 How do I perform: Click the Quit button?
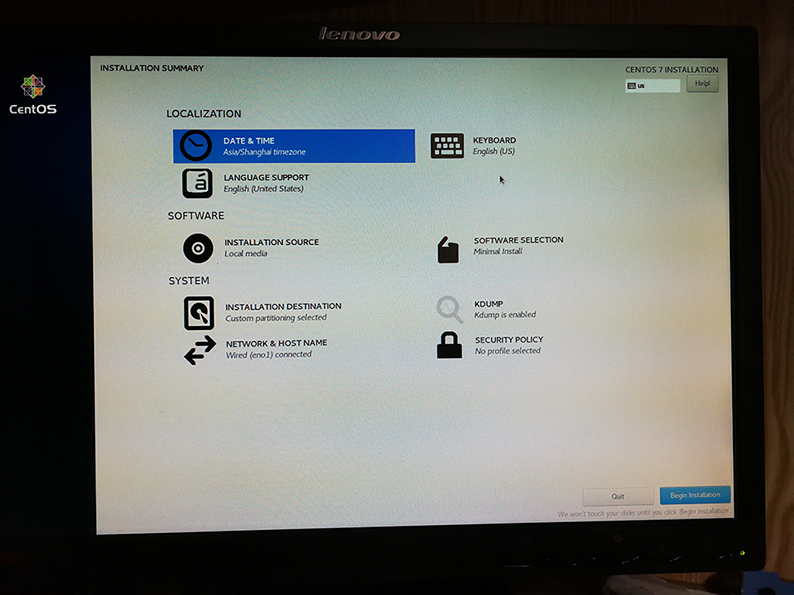tap(618, 496)
